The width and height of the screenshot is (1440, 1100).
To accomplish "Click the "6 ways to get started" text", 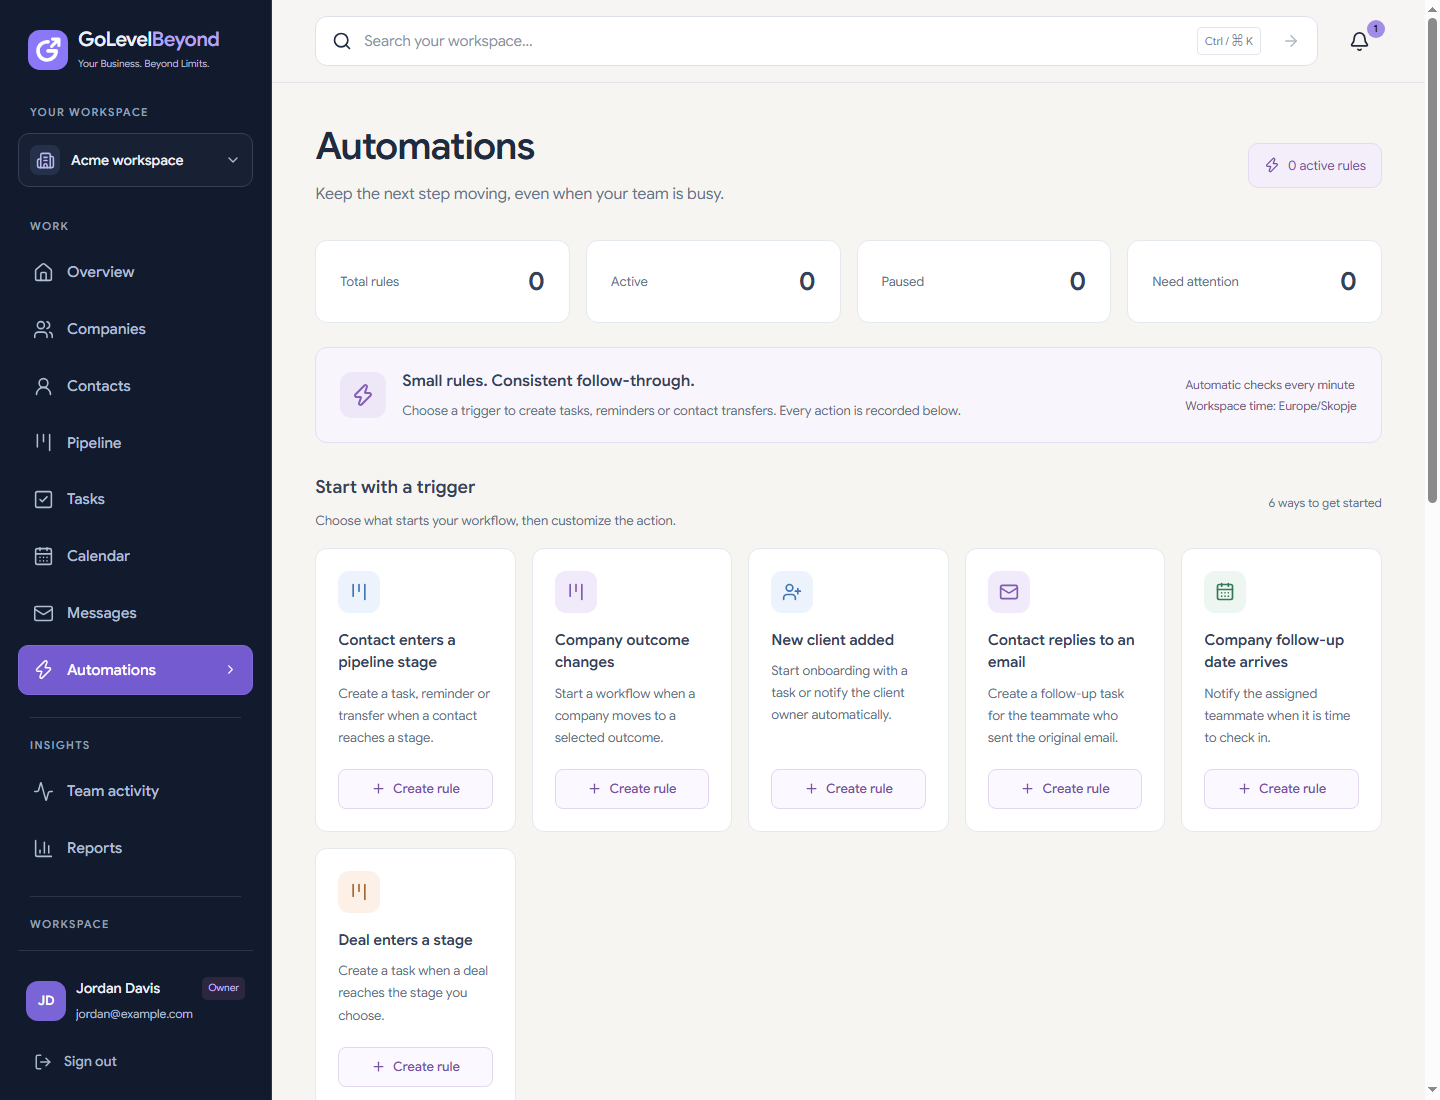I will pos(1325,503).
